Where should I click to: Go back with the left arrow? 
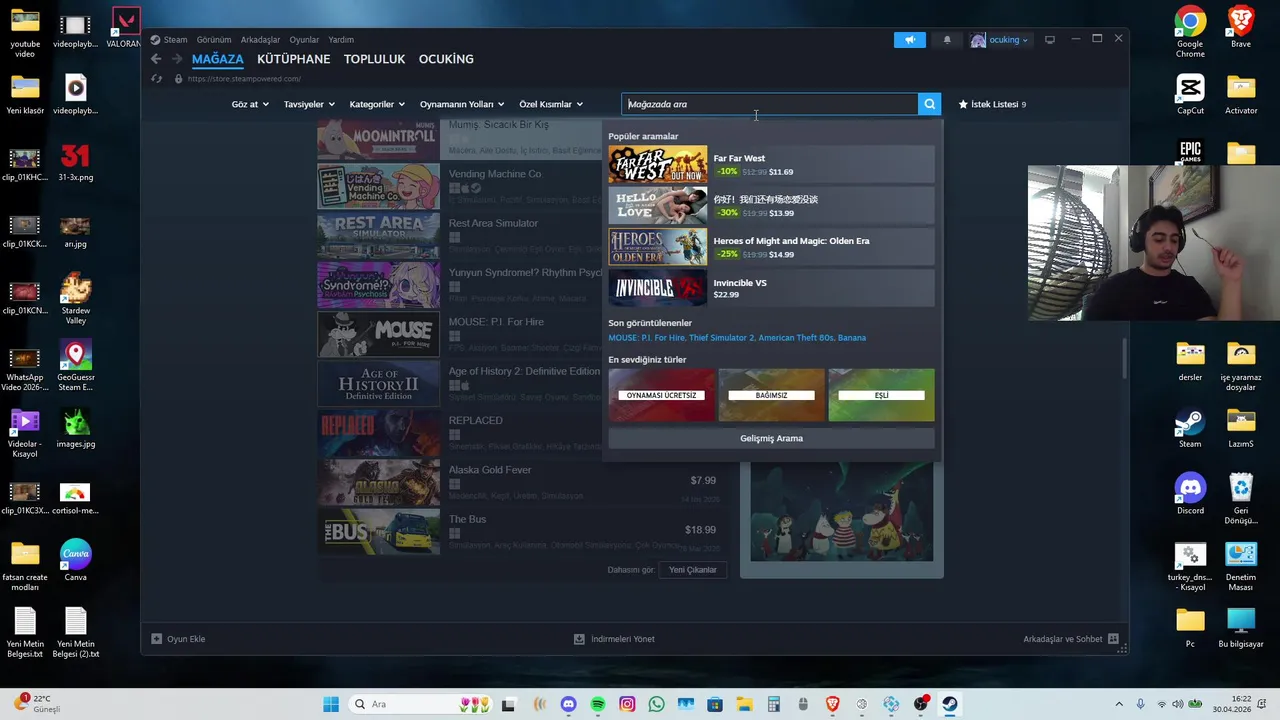click(156, 59)
